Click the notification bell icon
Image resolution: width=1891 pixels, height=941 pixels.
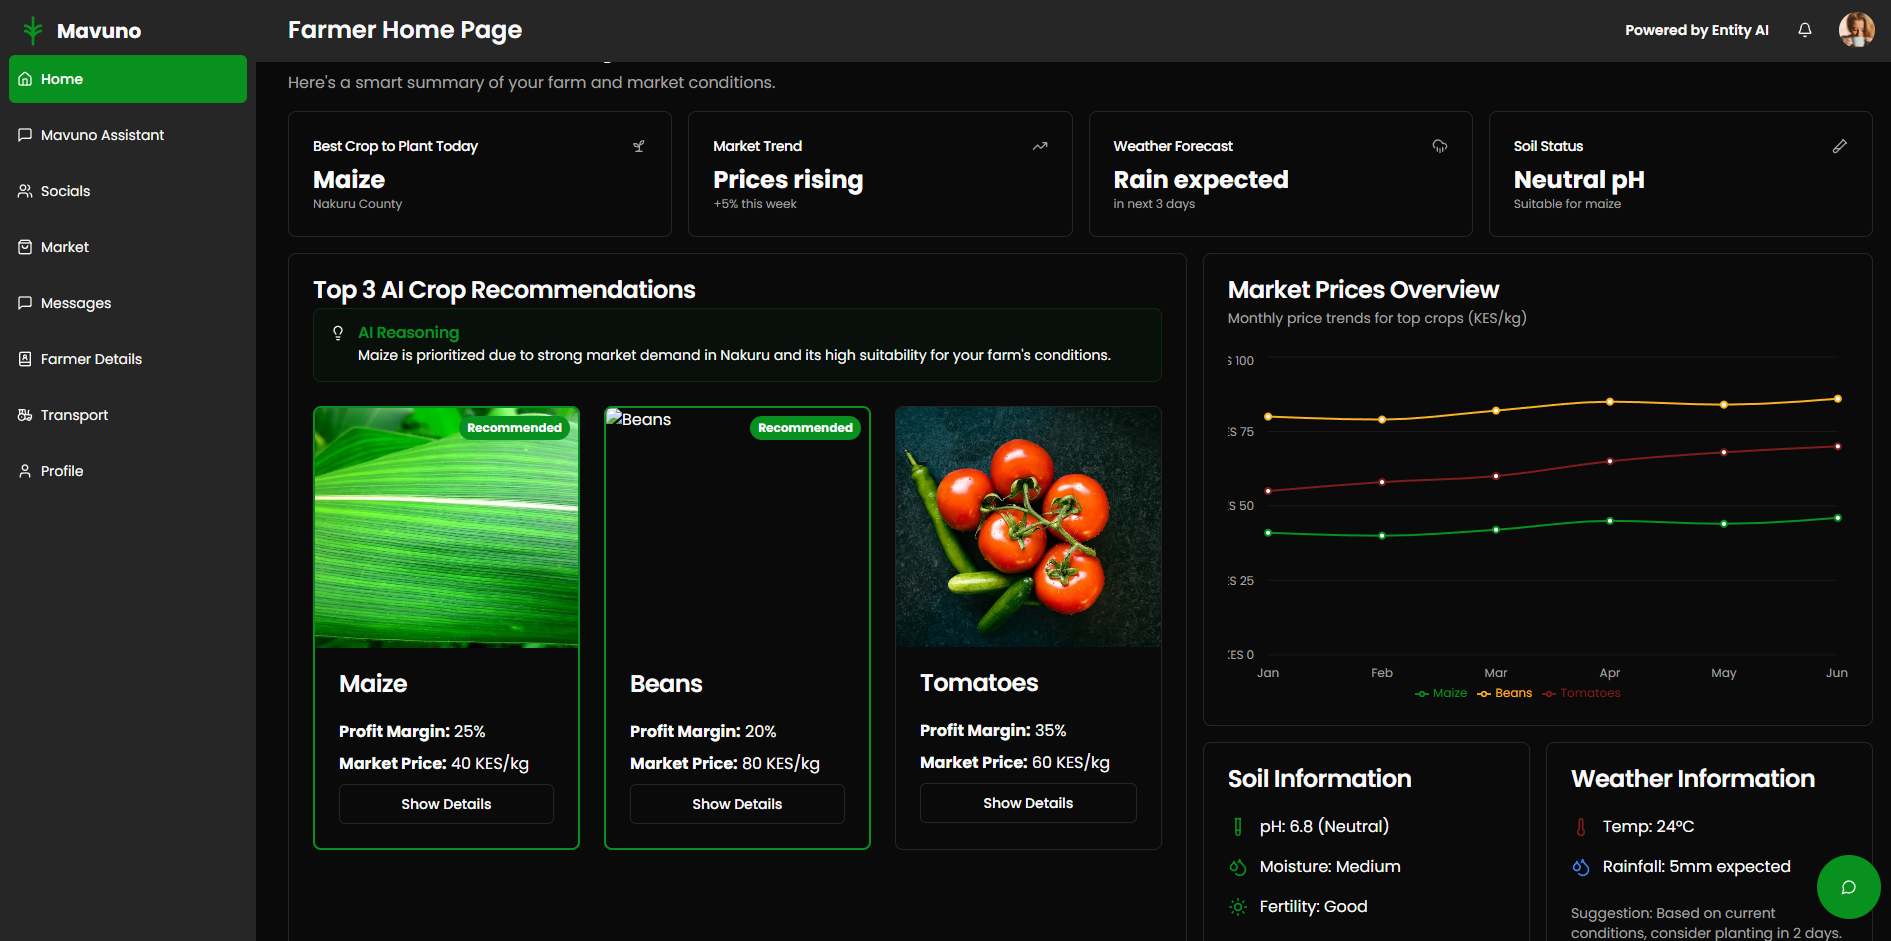1804,30
